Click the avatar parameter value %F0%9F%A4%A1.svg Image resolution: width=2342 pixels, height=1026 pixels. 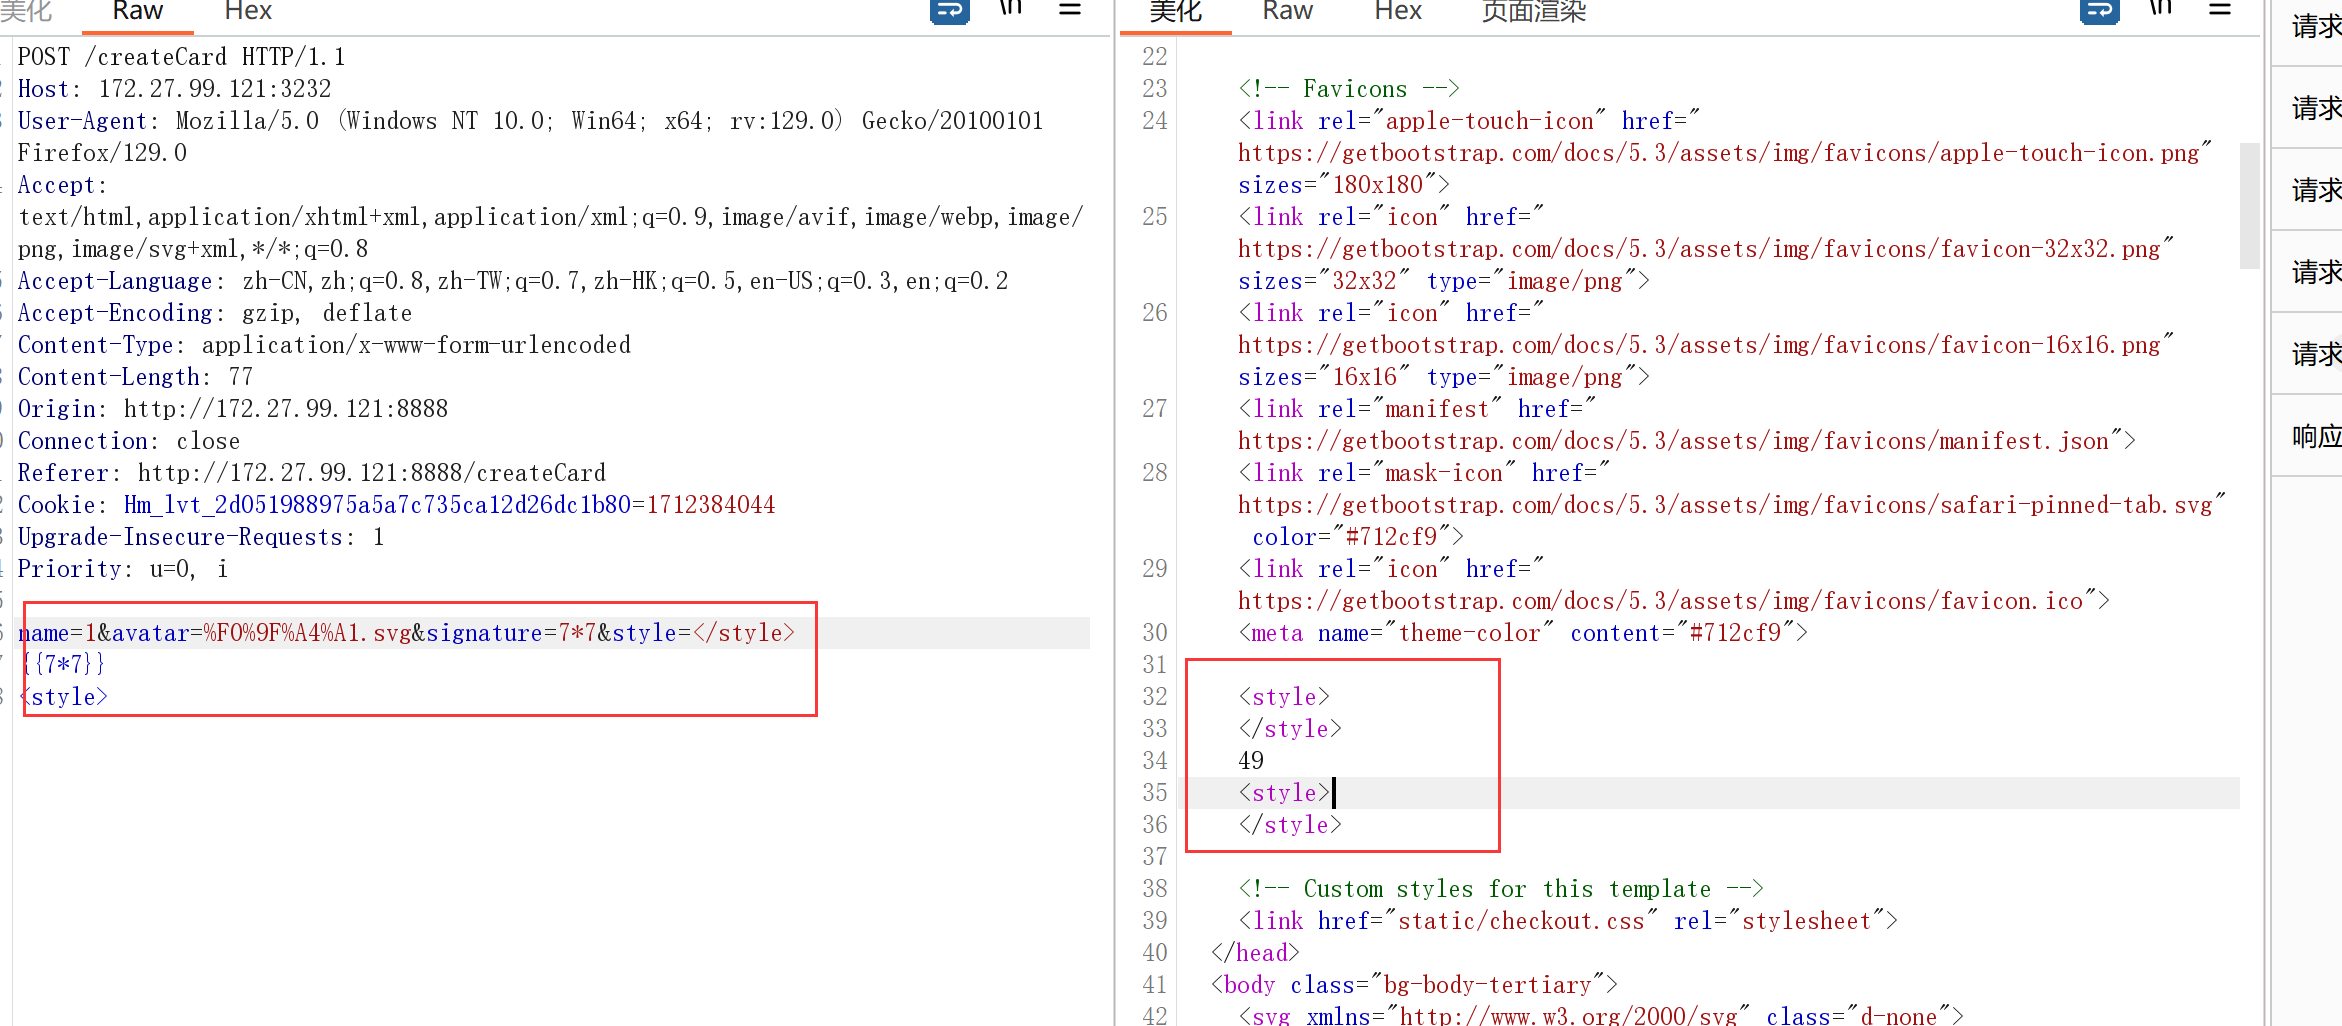coord(307,633)
